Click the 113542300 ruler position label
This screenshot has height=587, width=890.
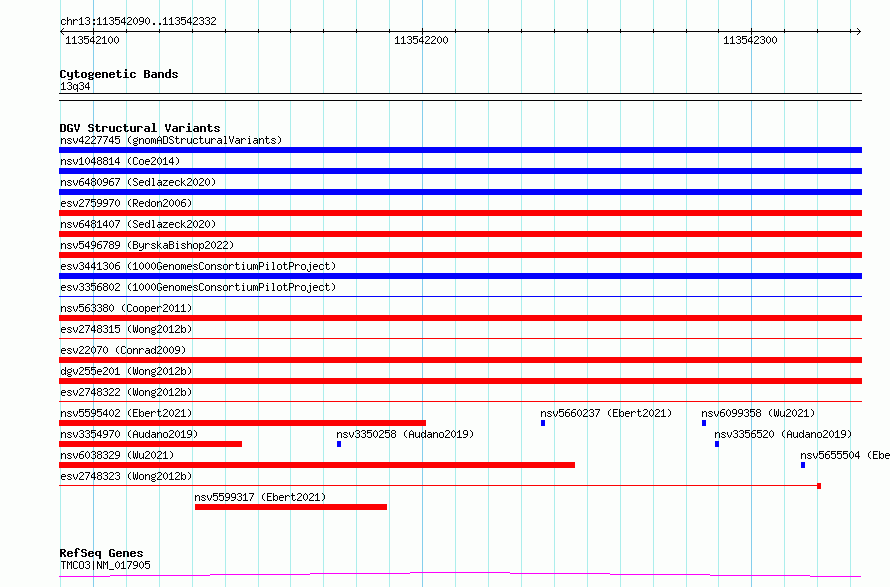point(750,40)
